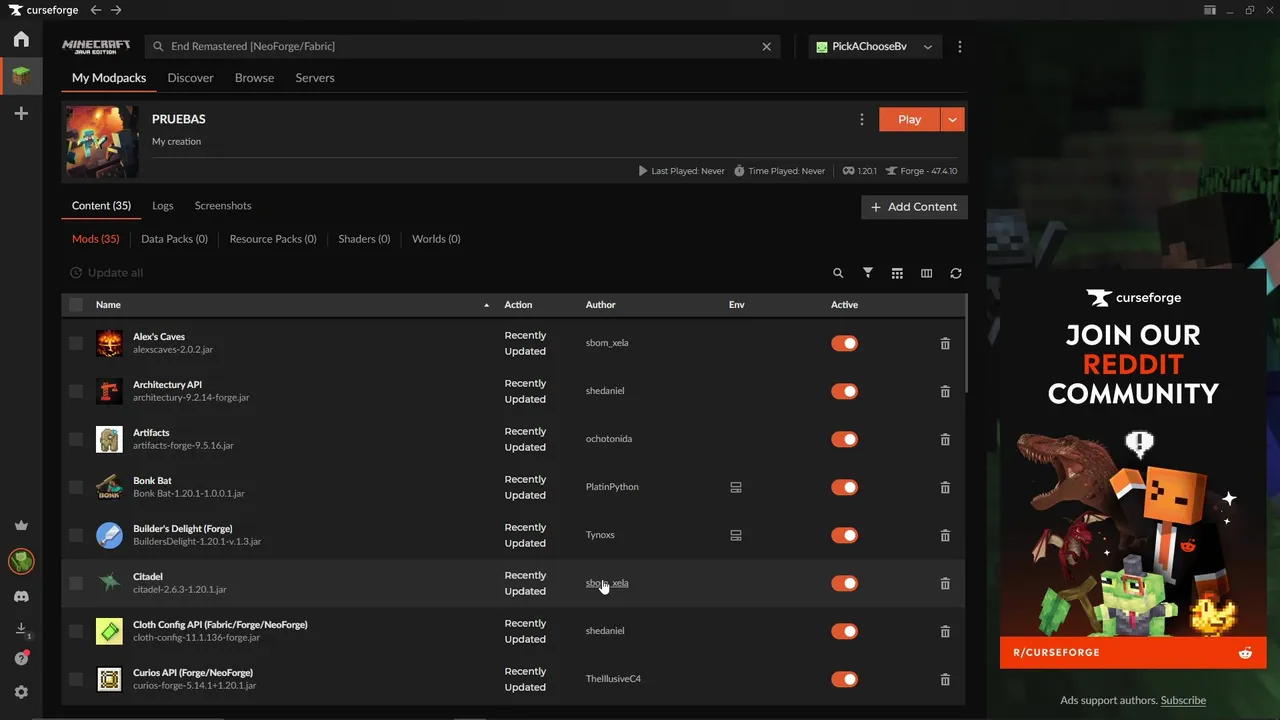Click the PRUEBAS modpack thumbnail
Image resolution: width=1280 pixels, height=720 pixels.
pyautogui.click(x=102, y=142)
